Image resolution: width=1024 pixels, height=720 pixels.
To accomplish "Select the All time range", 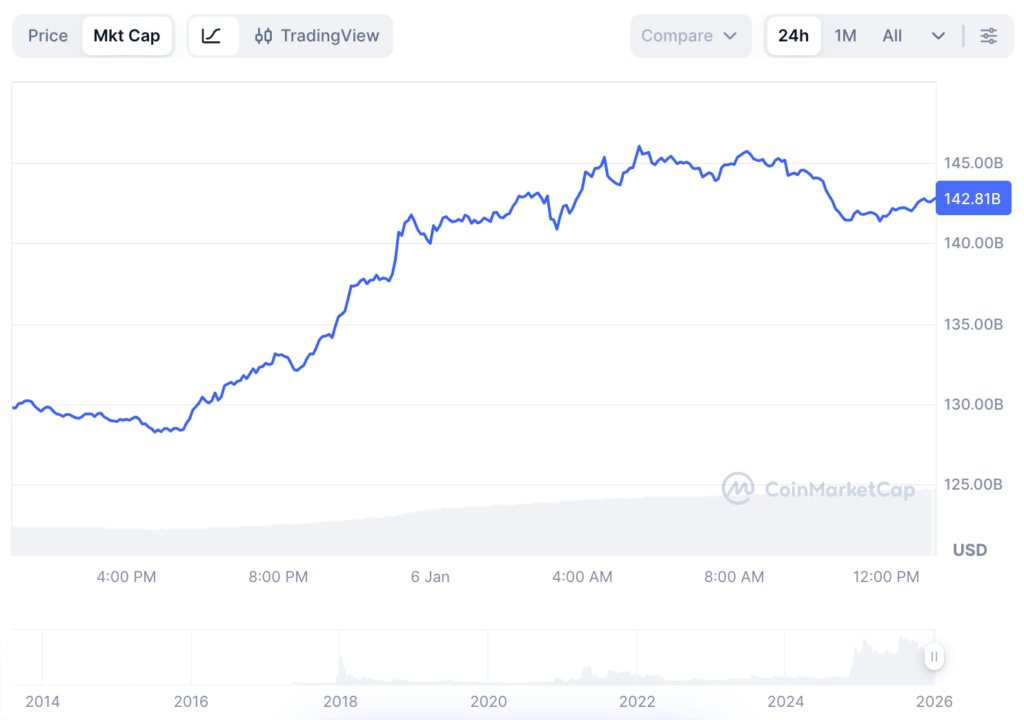I will point(892,36).
